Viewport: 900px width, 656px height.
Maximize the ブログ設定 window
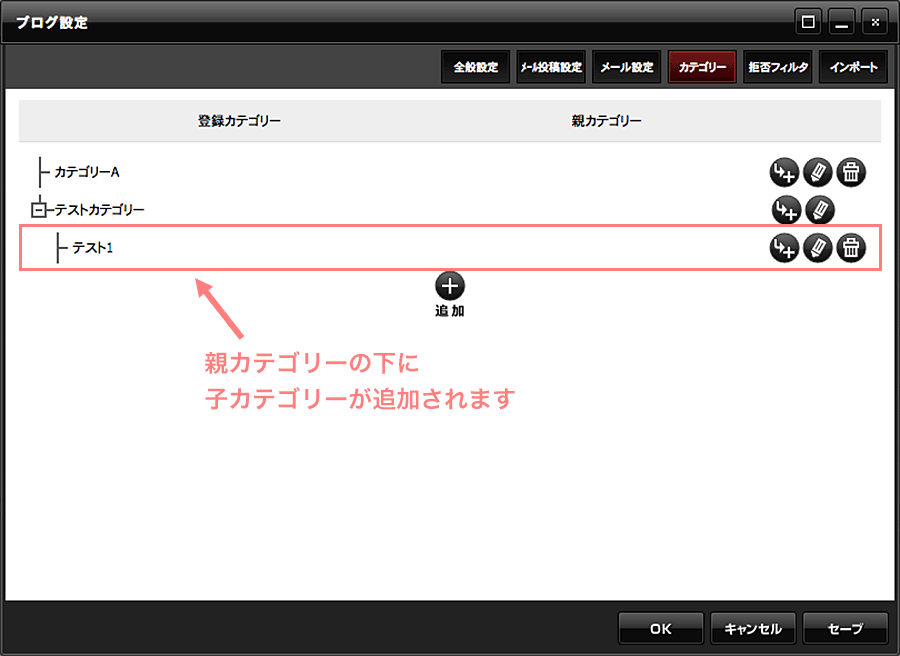808,22
